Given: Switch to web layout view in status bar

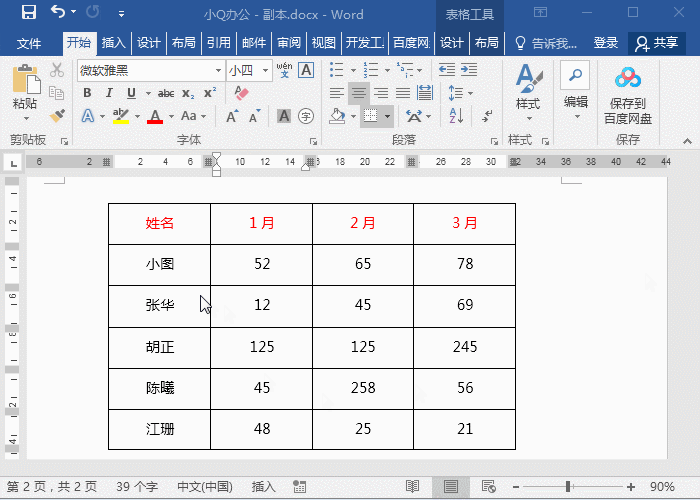Looking at the screenshot, I should point(489,486).
